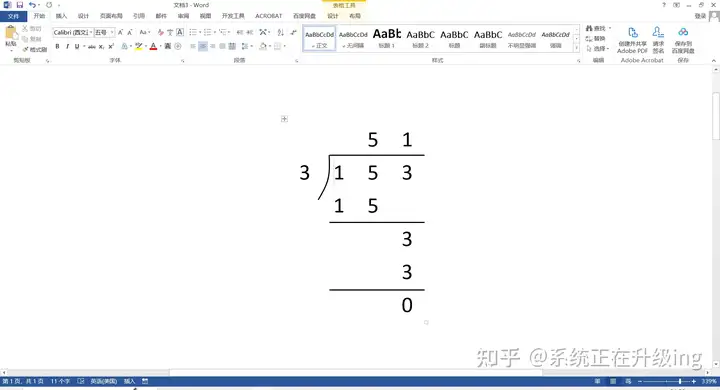
Task: Open the font size dropdown
Action: coord(112,33)
